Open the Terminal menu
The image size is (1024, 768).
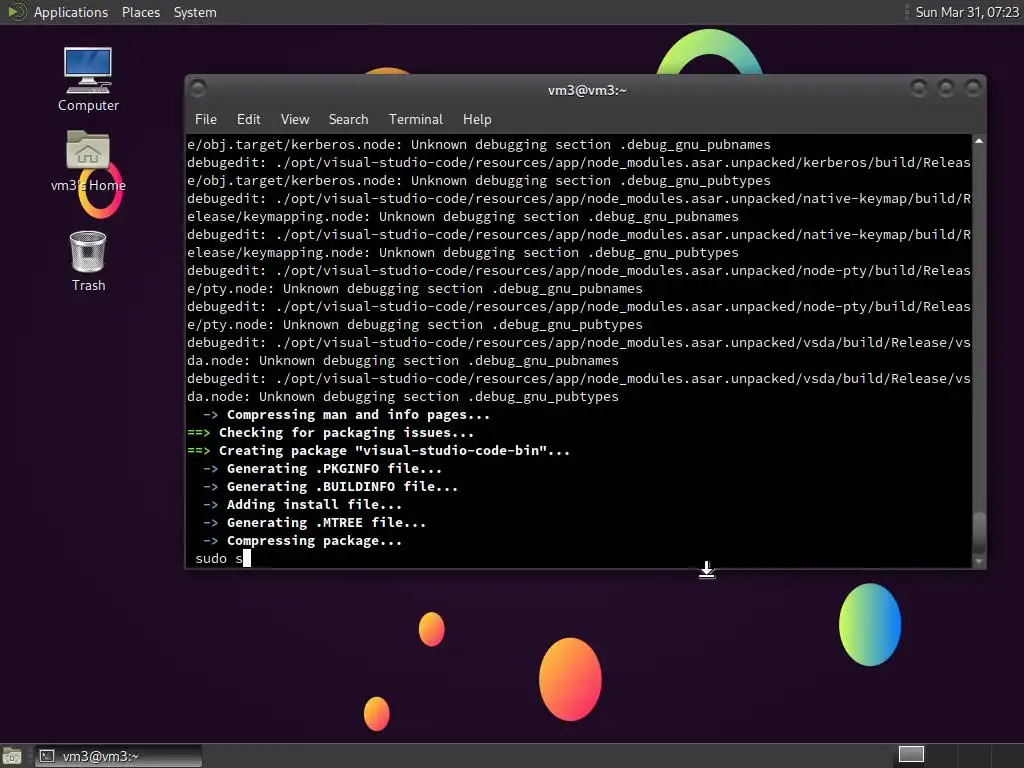coord(415,120)
